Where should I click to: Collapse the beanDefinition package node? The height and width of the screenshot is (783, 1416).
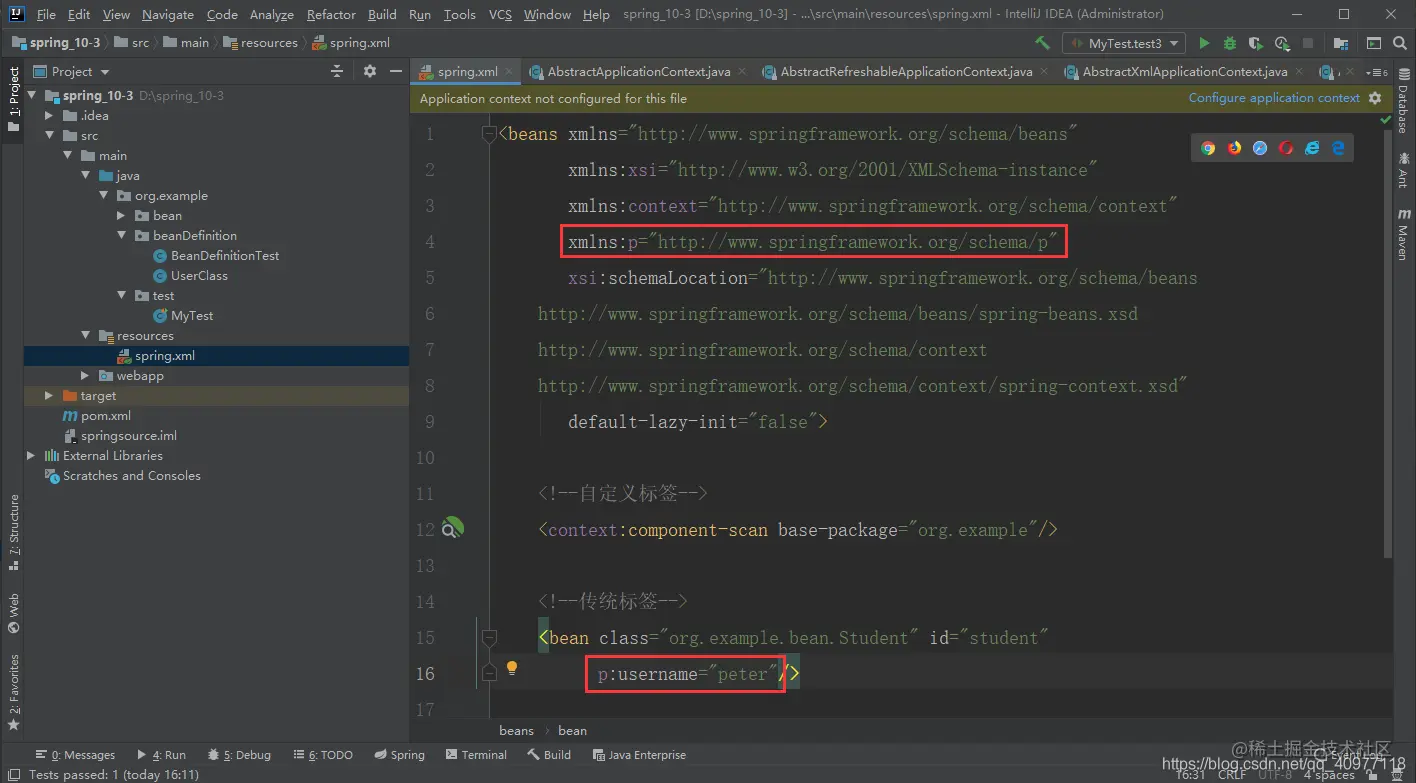point(121,236)
